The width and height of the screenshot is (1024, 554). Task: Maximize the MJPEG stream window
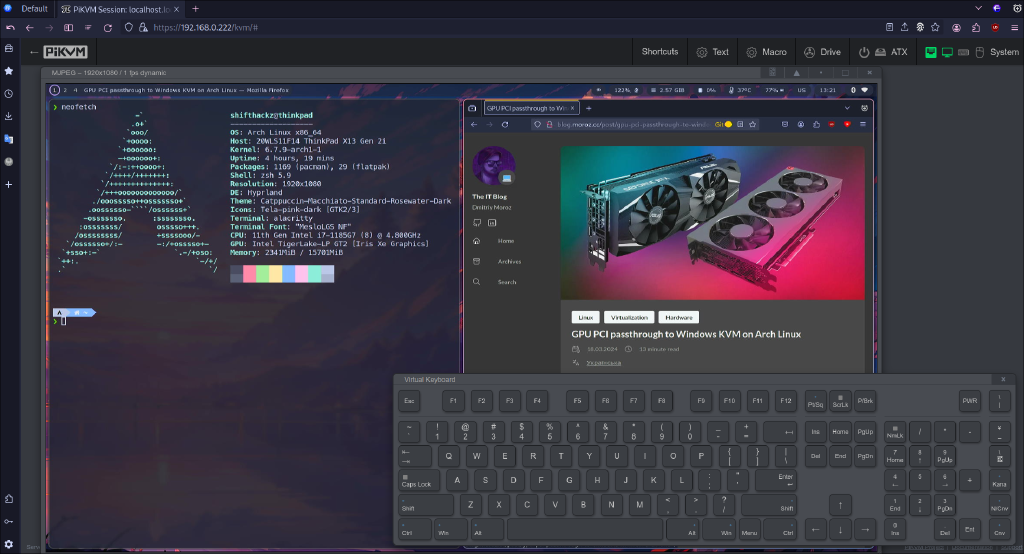click(x=845, y=73)
